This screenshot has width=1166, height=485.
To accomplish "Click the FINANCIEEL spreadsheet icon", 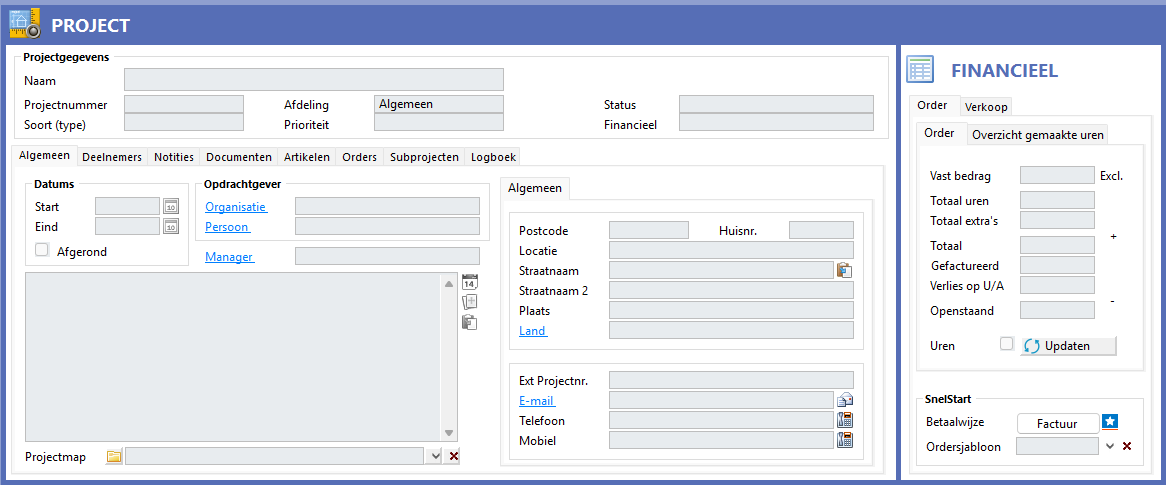I will 920,69.
